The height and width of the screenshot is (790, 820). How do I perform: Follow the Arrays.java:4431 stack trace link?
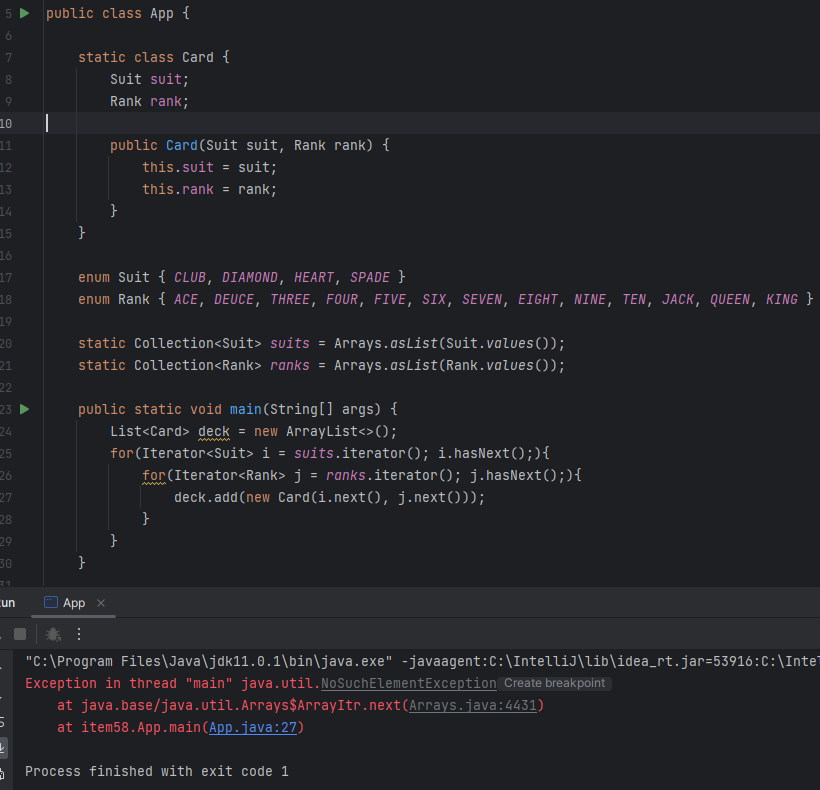coord(473,705)
